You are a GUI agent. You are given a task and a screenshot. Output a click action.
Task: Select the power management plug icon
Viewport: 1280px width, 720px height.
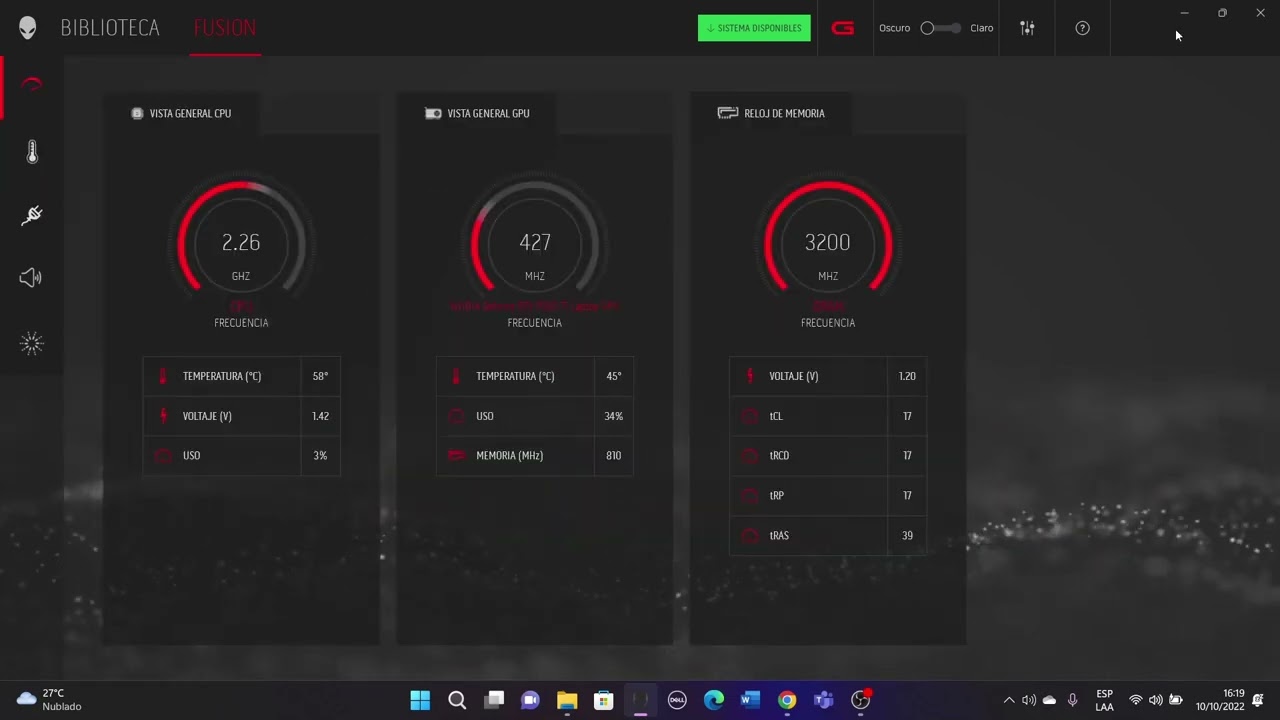pos(31,215)
